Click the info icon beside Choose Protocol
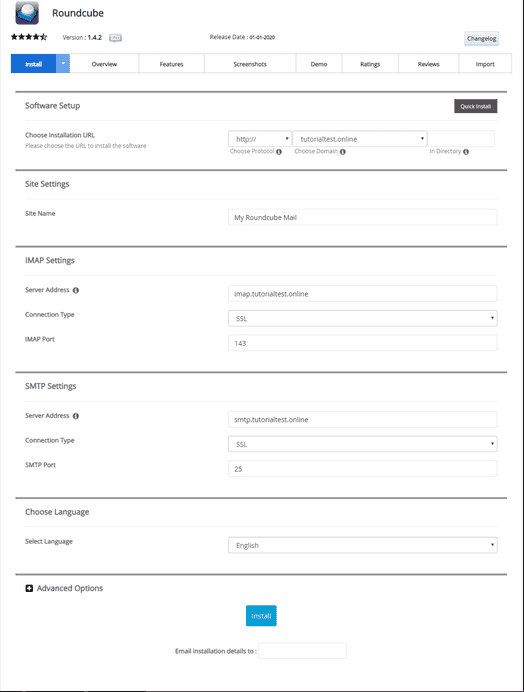524x692 pixels. [279, 151]
